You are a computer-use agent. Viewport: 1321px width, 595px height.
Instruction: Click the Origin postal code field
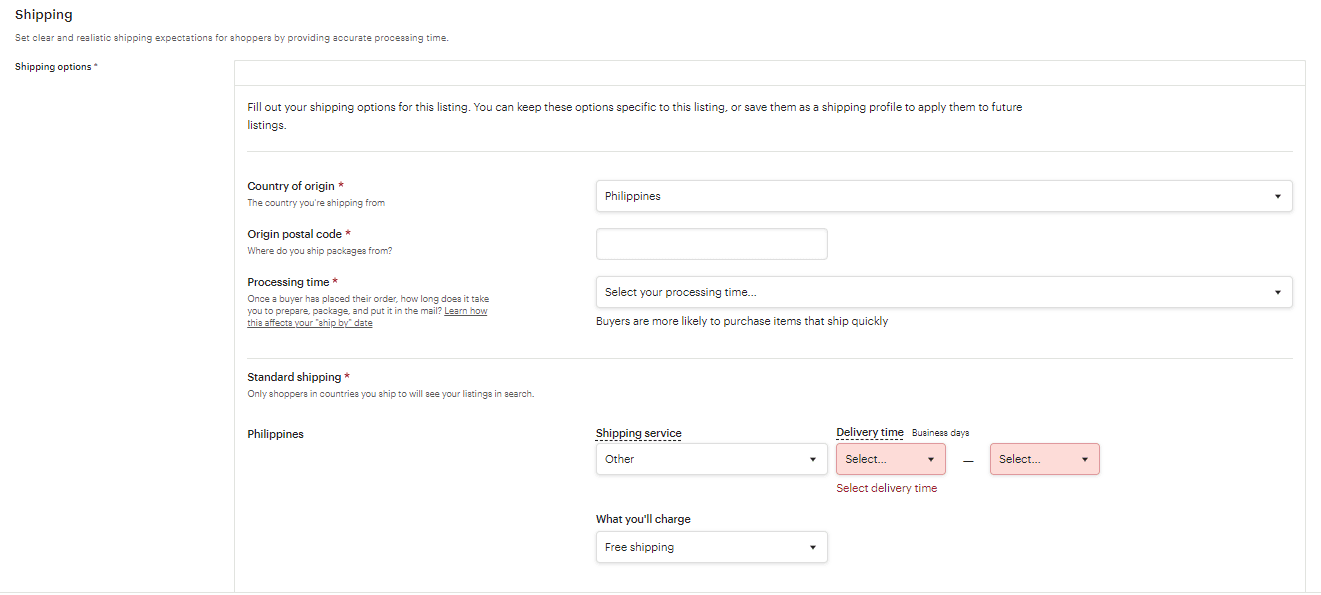[x=711, y=244]
